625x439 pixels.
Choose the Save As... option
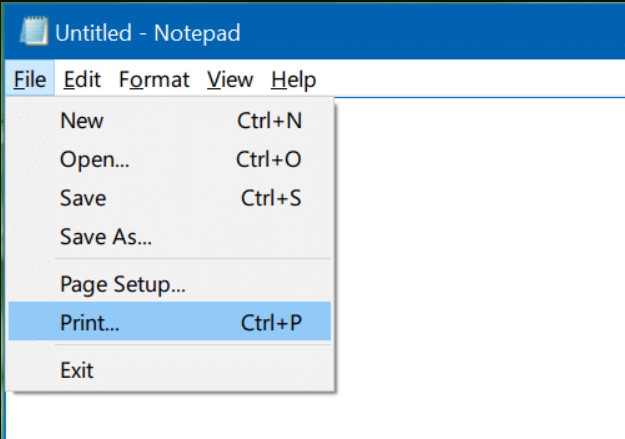click(106, 237)
